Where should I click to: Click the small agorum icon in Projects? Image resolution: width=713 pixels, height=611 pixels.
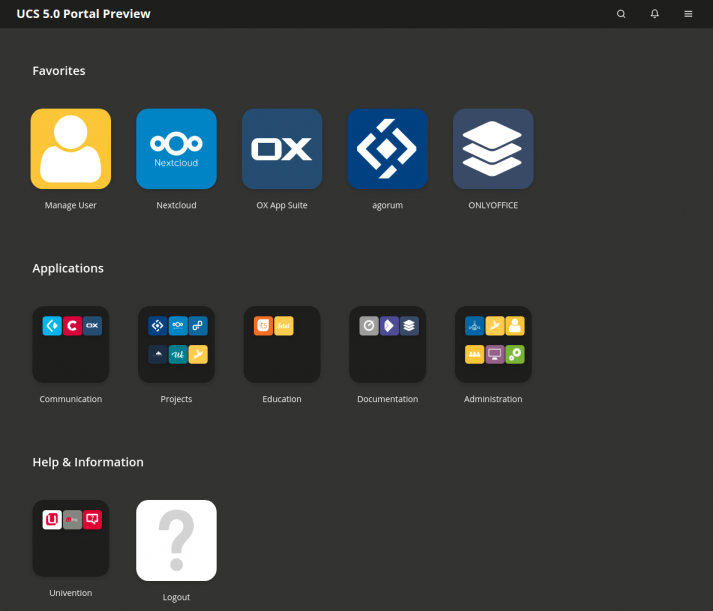click(x=158, y=326)
